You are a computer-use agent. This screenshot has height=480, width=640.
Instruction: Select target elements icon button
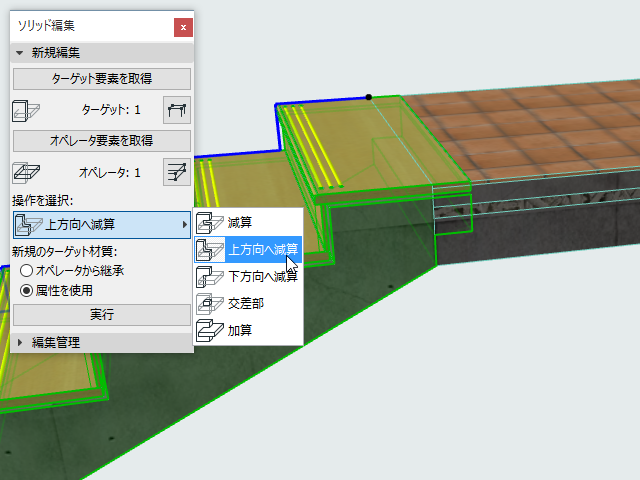[x=177, y=110]
